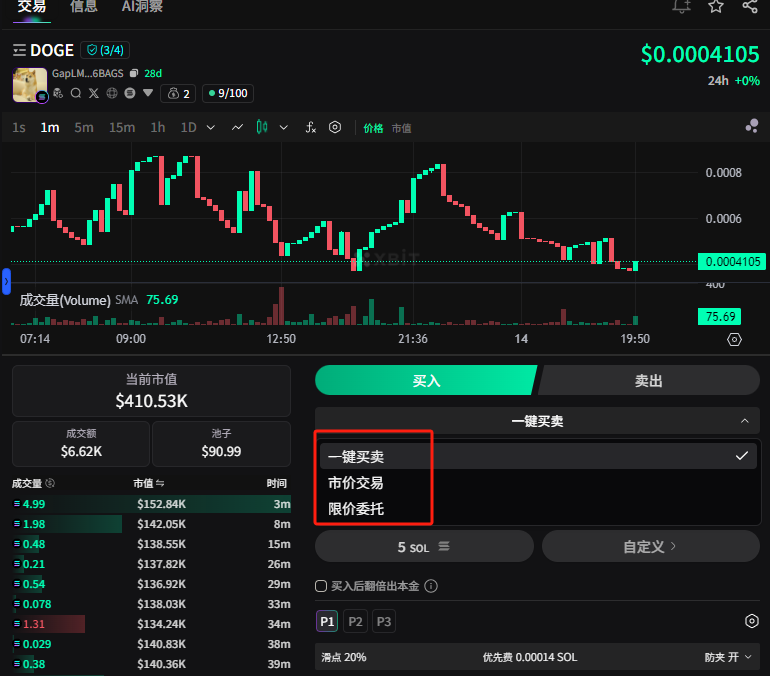
Task: Open the 自定义 custom amount option
Action: pos(651,546)
